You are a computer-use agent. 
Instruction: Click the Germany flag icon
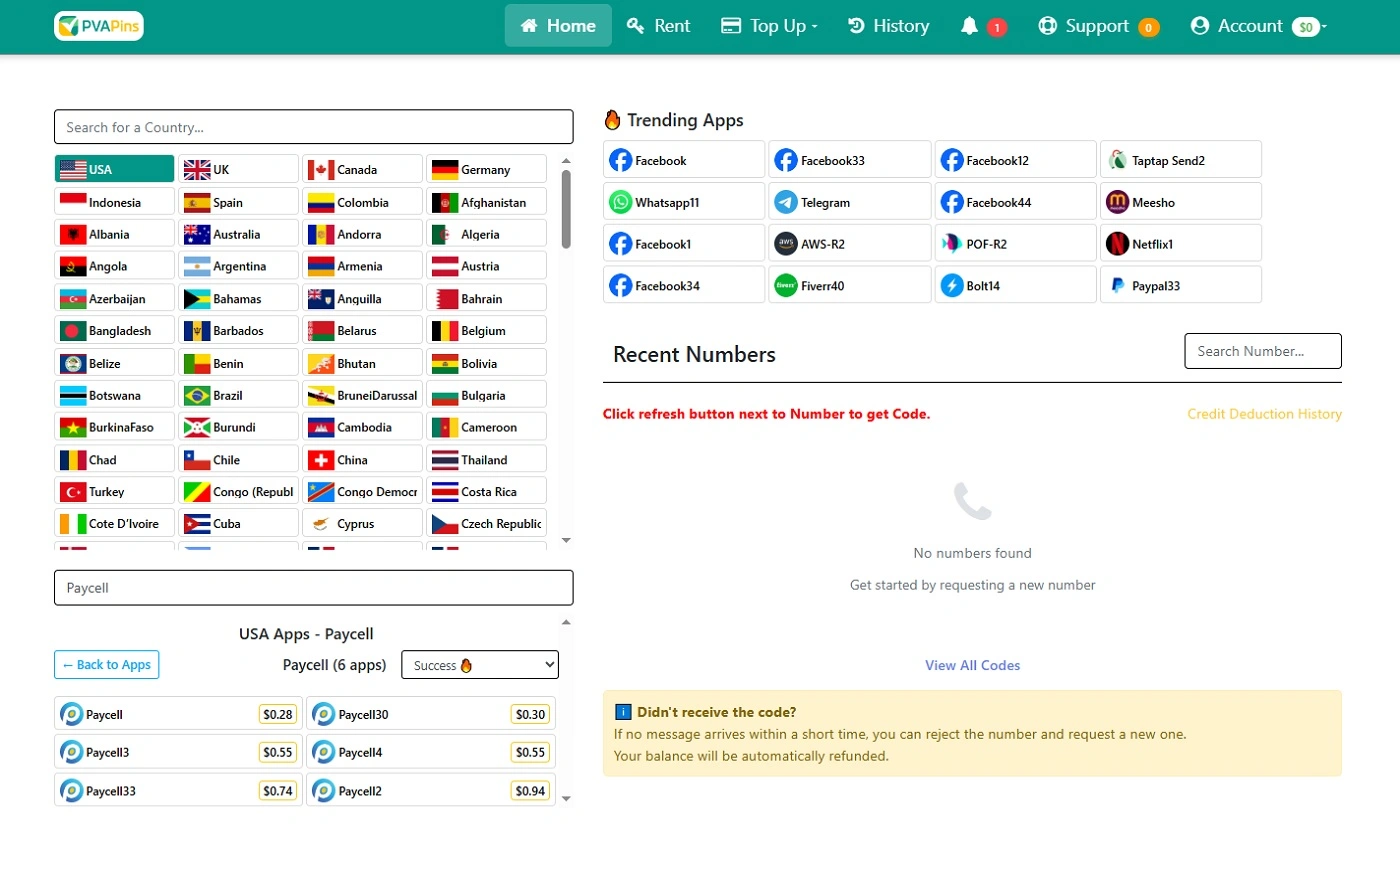click(x=445, y=170)
